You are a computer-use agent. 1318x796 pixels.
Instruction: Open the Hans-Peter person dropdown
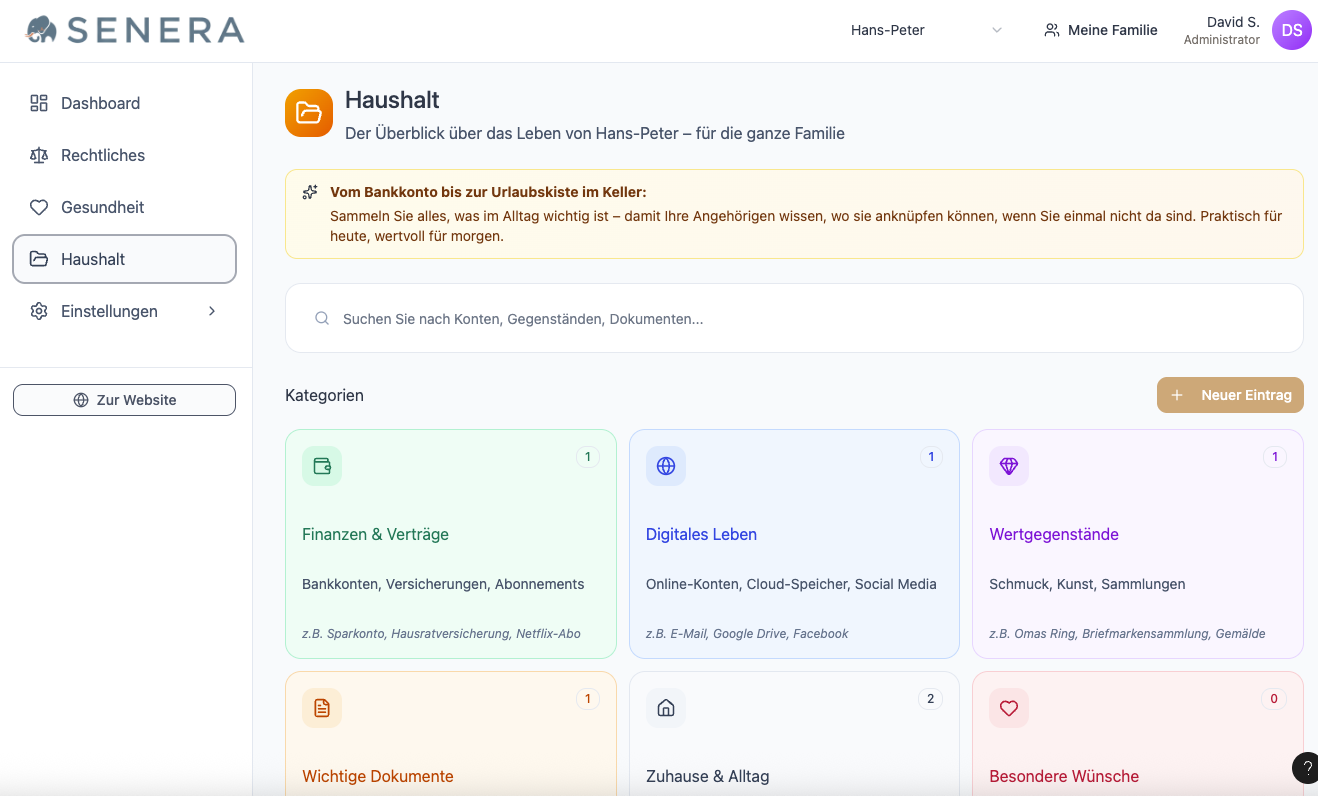point(925,30)
